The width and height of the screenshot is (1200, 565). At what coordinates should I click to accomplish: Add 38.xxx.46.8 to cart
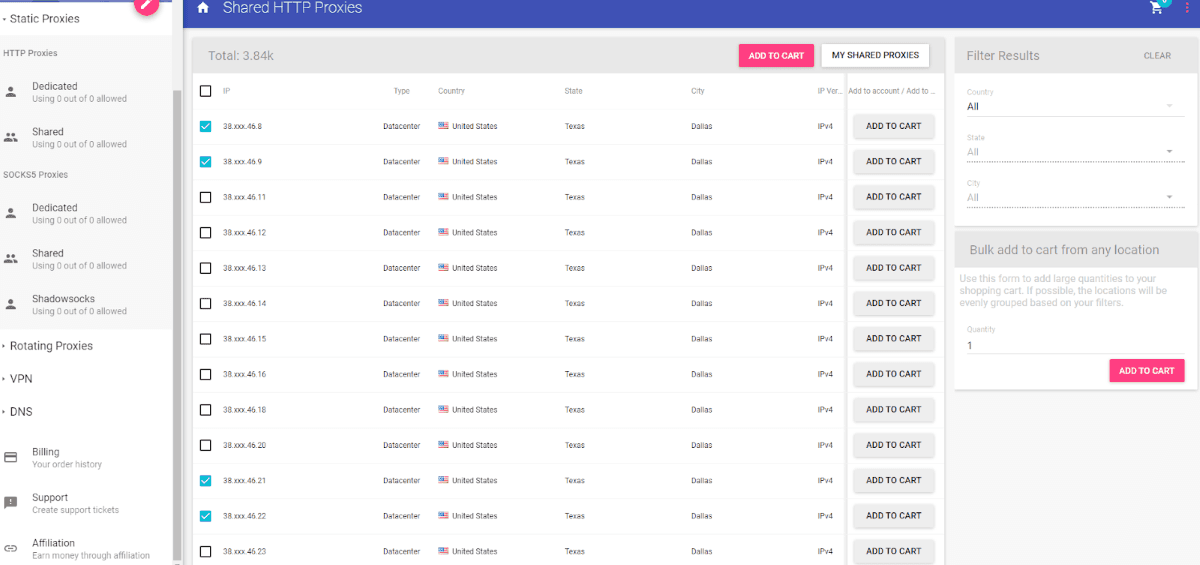coord(893,126)
